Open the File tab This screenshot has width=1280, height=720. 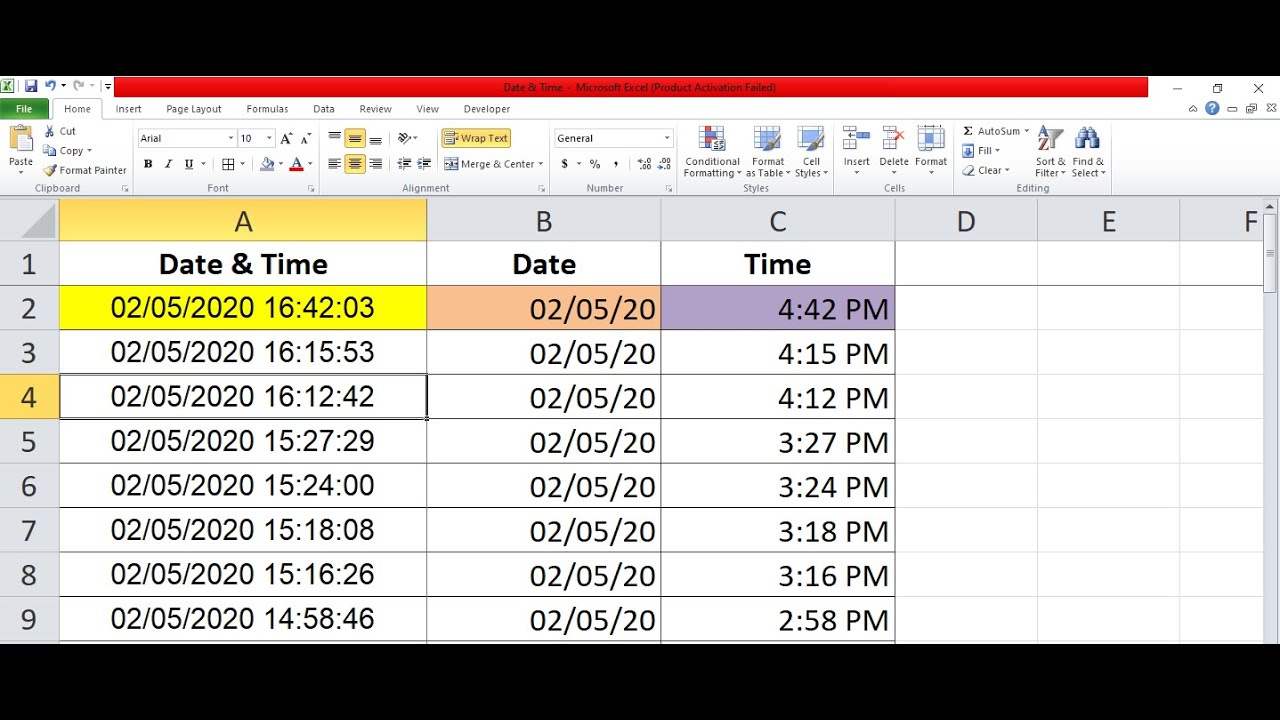click(x=24, y=109)
